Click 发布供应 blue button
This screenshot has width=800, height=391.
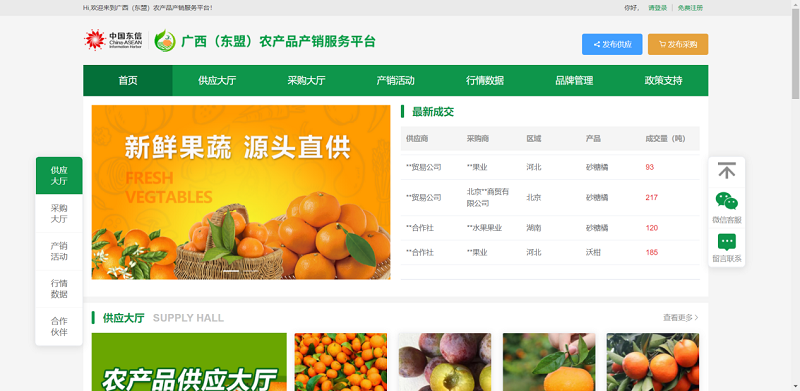click(612, 44)
